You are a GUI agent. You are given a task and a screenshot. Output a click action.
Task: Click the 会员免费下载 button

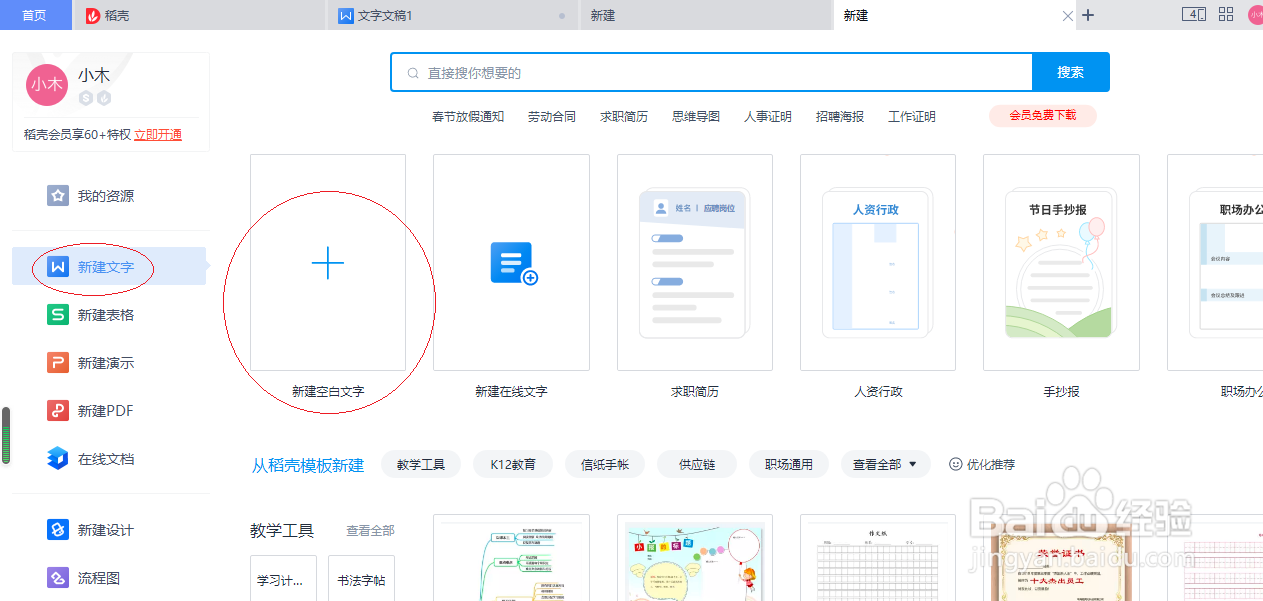pyautogui.click(x=1043, y=116)
